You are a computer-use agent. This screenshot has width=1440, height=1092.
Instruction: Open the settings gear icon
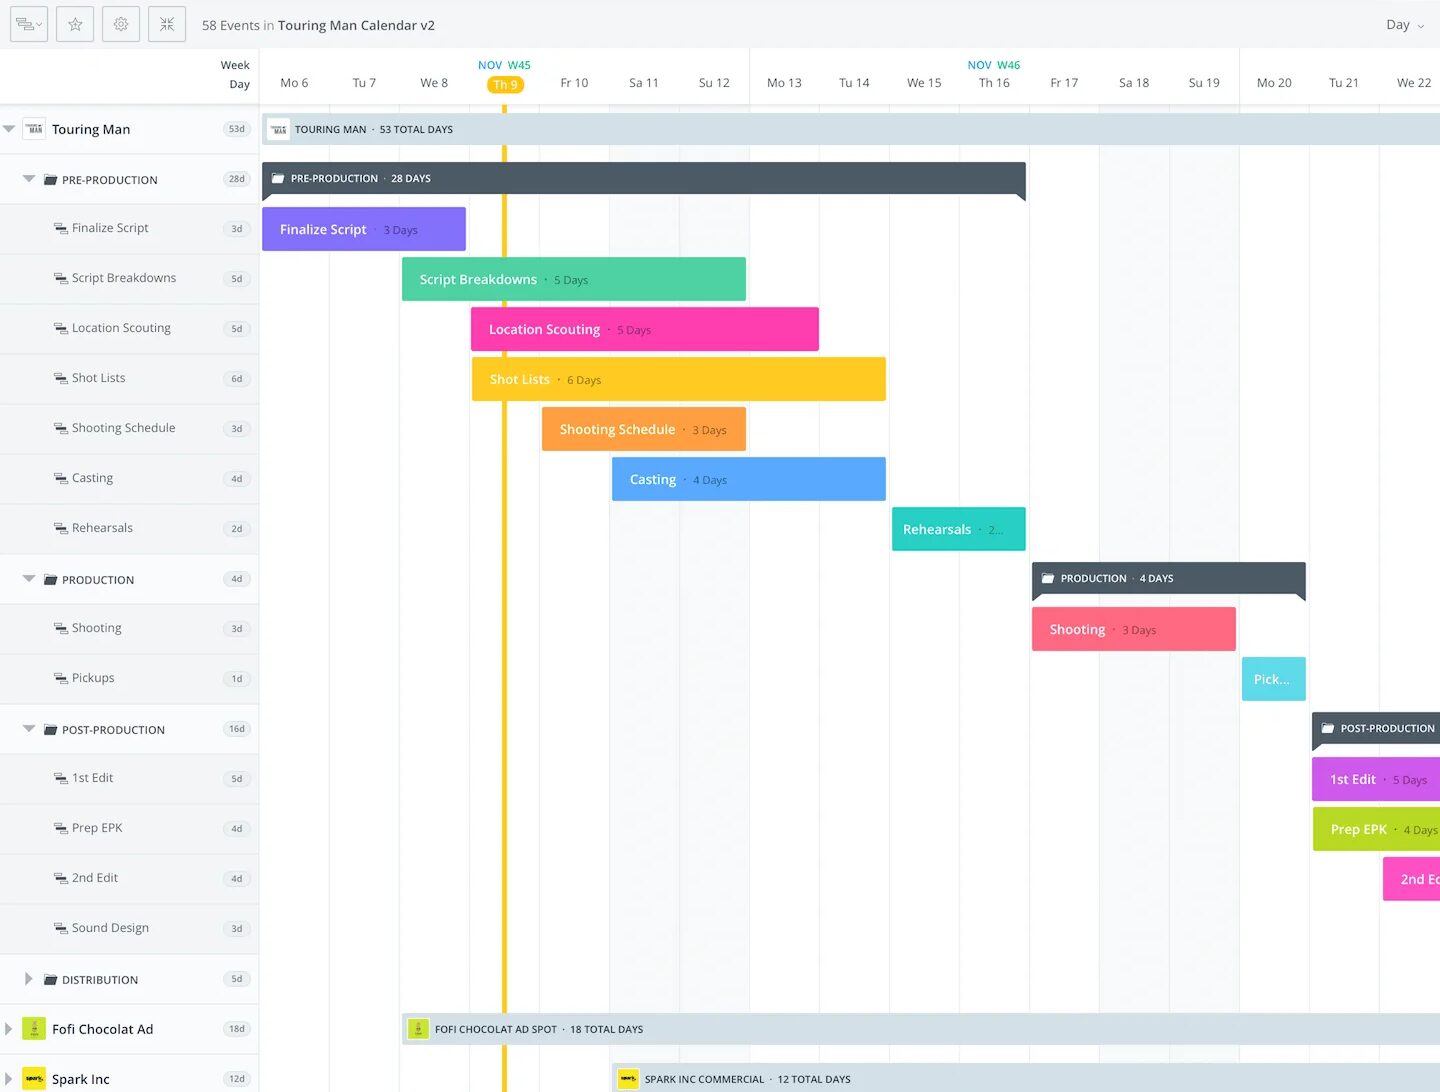[121, 24]
